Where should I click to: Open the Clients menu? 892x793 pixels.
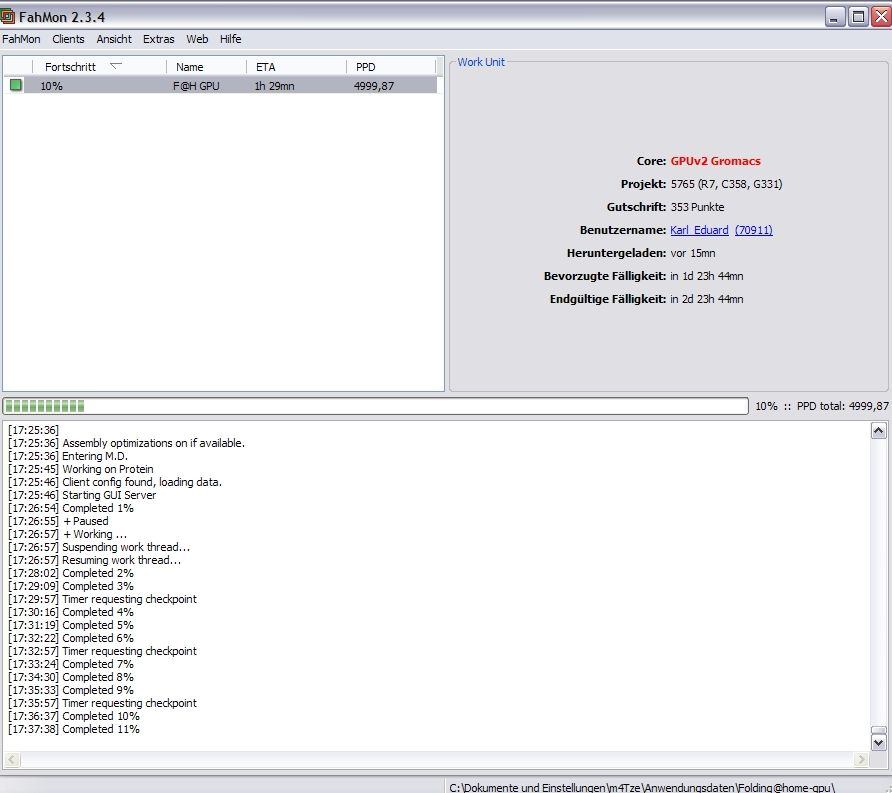(x=68, y=39)
